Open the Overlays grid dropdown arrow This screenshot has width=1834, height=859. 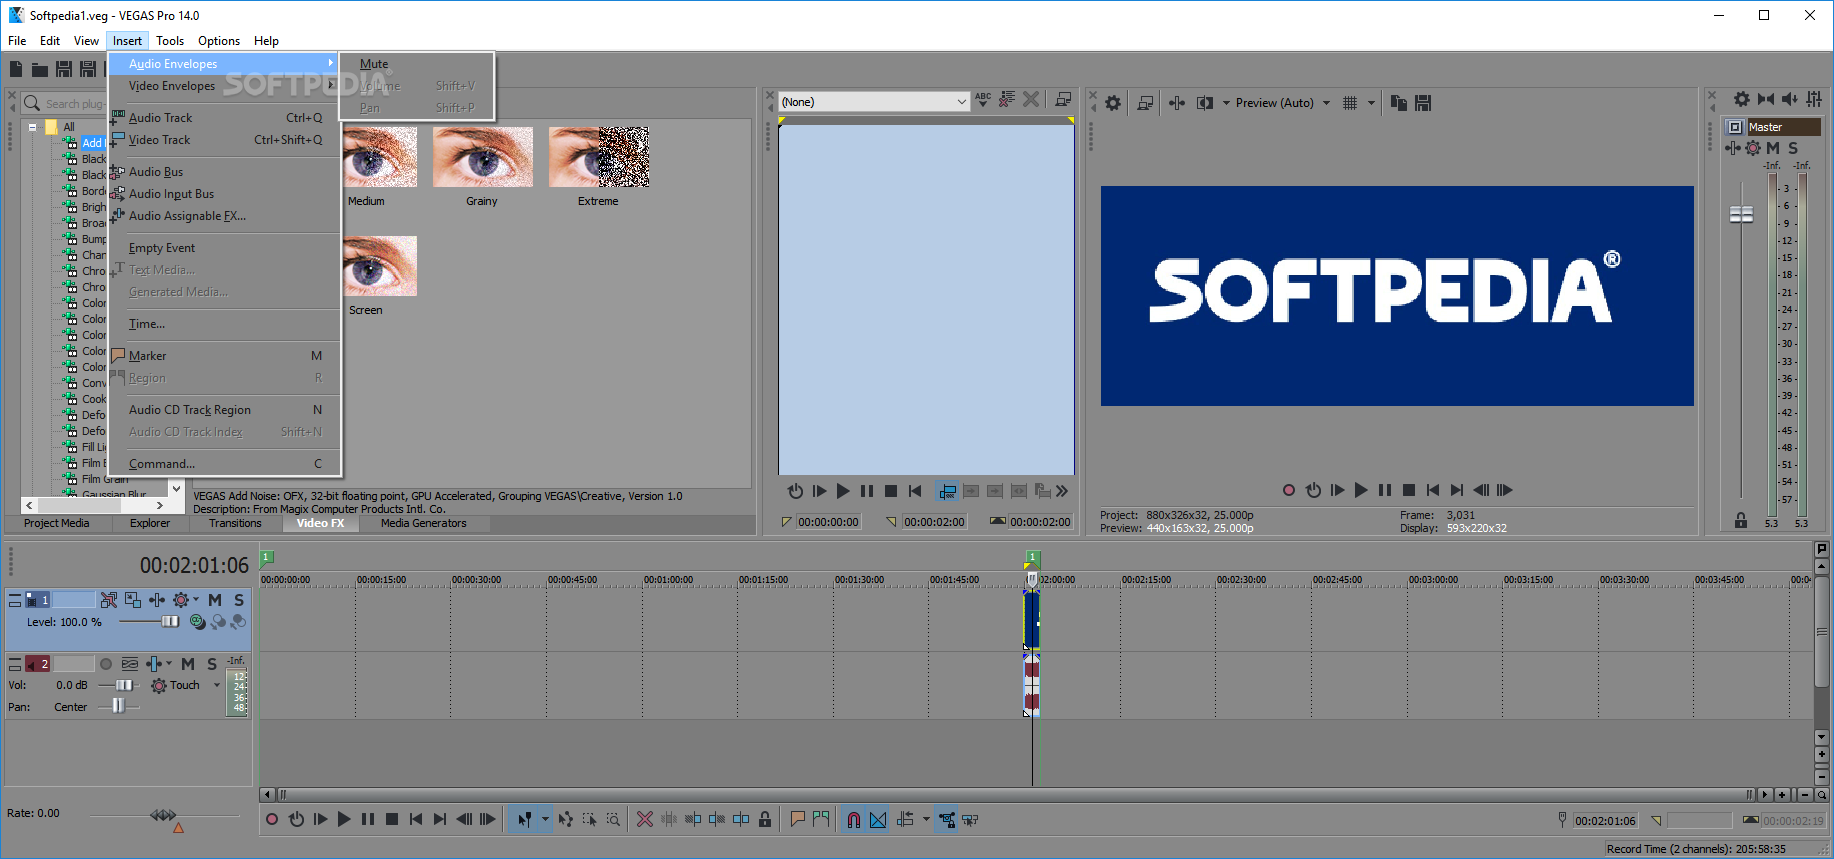pyautogui.click(x=1371, y=103)
